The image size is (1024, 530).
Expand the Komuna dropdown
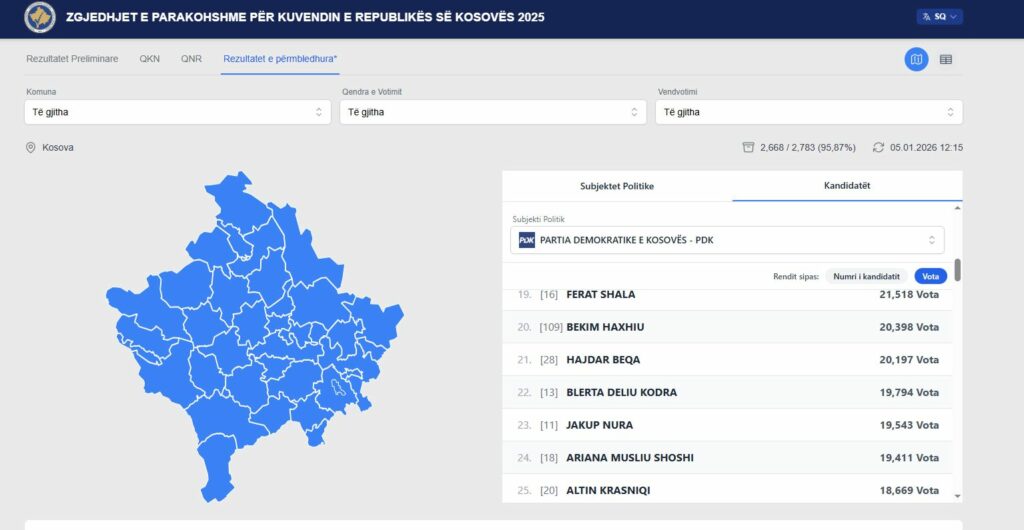[x=177, y=112]
